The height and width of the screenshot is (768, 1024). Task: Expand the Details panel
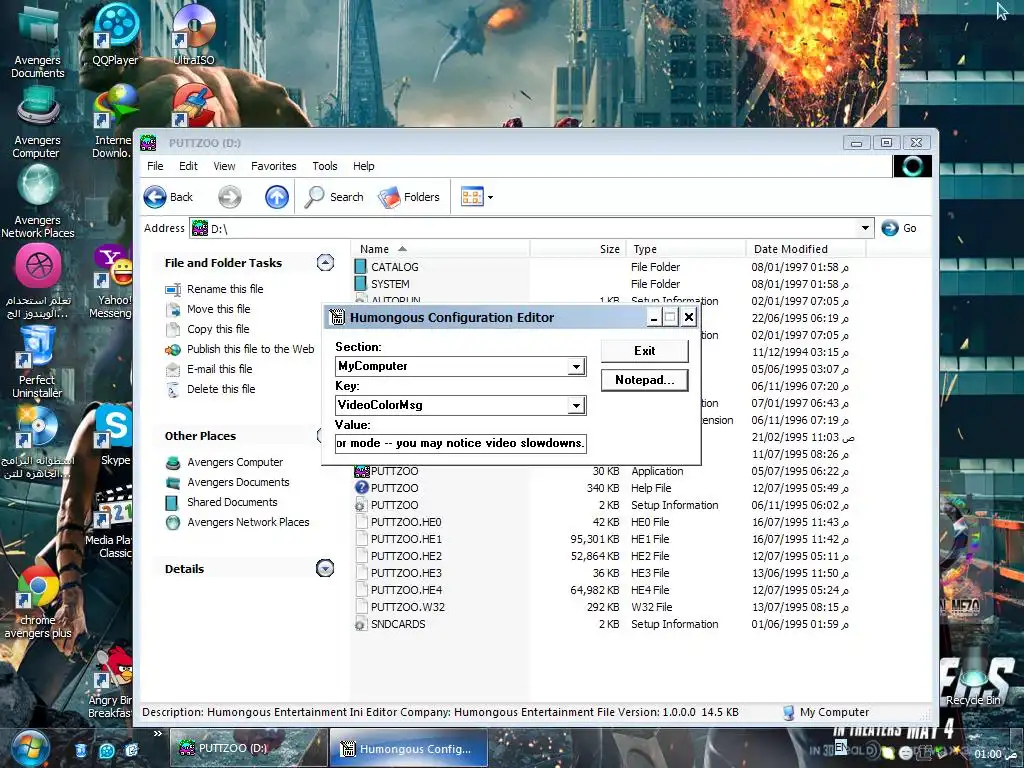[x=325, y=568]
